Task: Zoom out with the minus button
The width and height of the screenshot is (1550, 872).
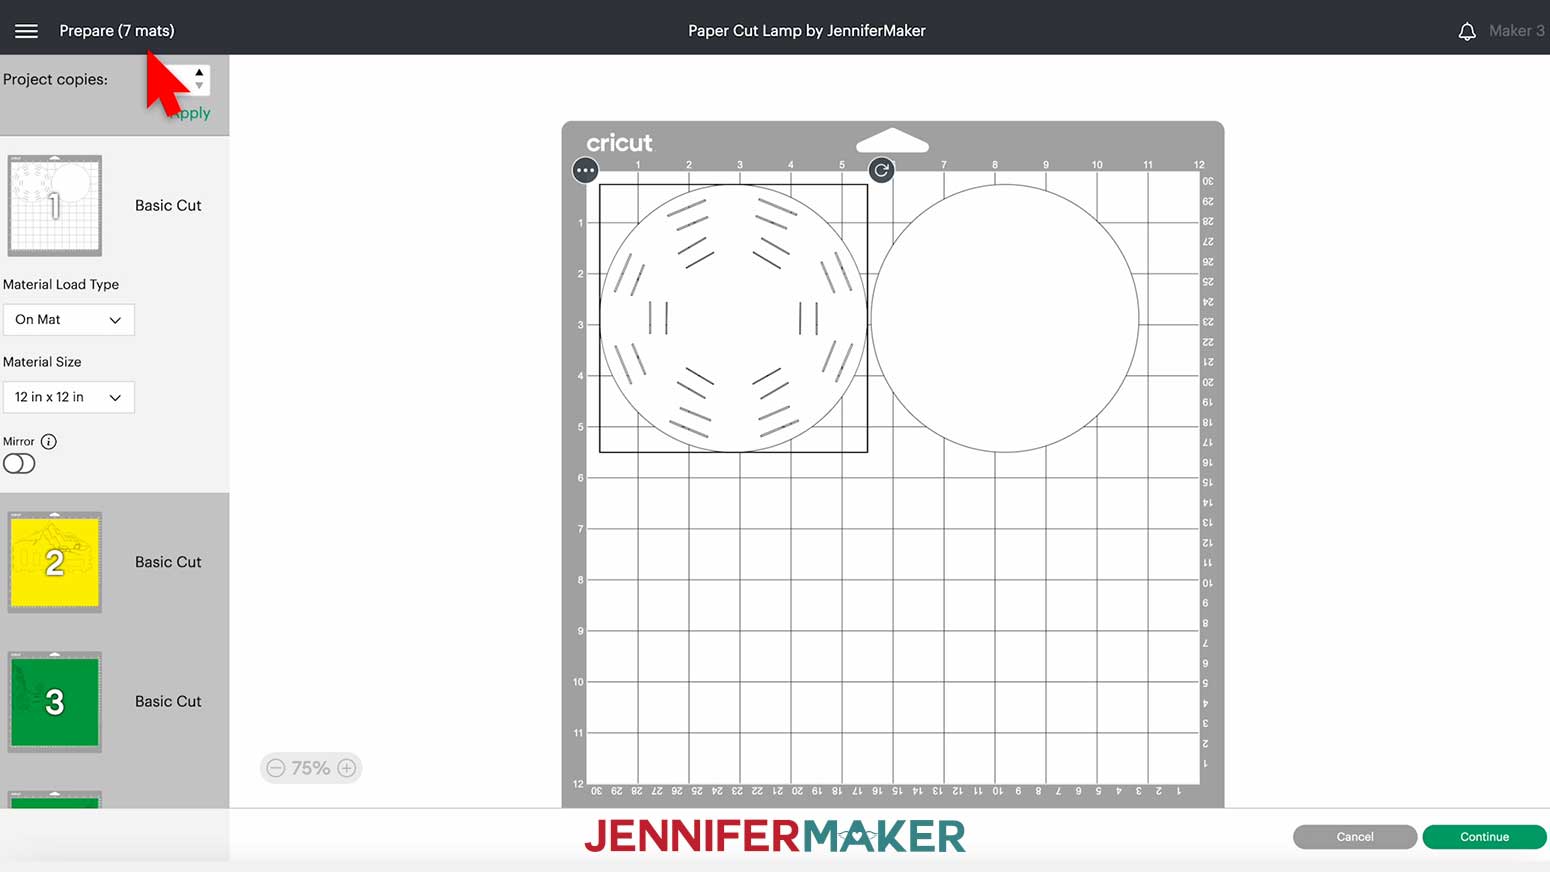Action: [x=276, y=768]
